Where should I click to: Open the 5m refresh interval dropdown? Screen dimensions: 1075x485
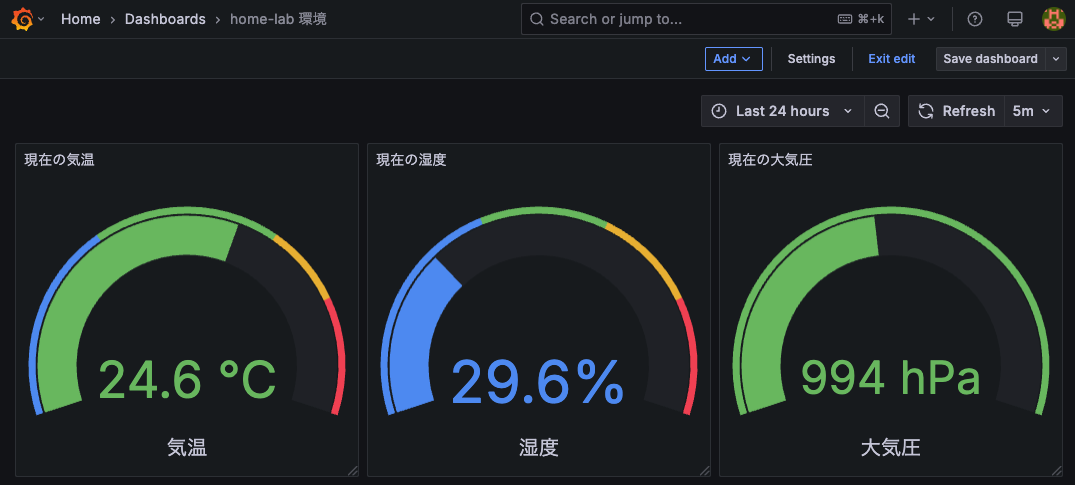click(x=1032, y=111)
